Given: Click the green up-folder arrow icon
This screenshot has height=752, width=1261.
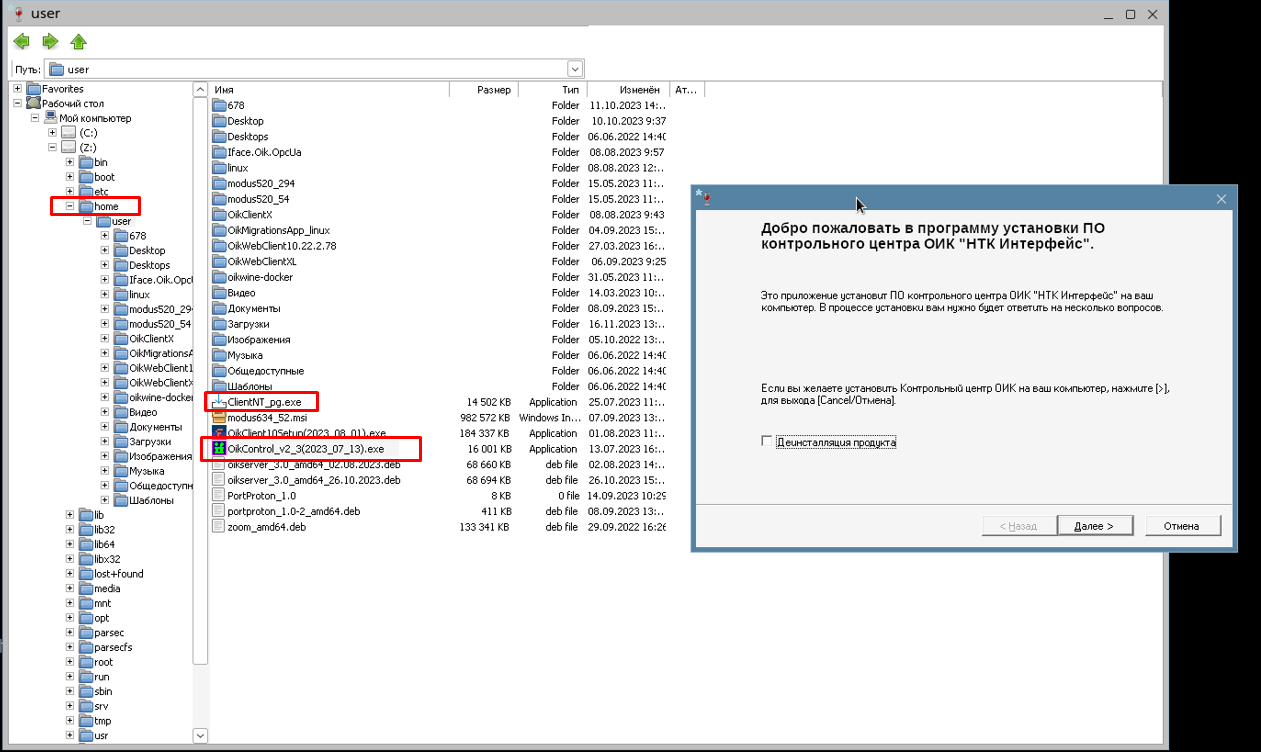Looking at the screenshot, I should [x=79, y=41].
